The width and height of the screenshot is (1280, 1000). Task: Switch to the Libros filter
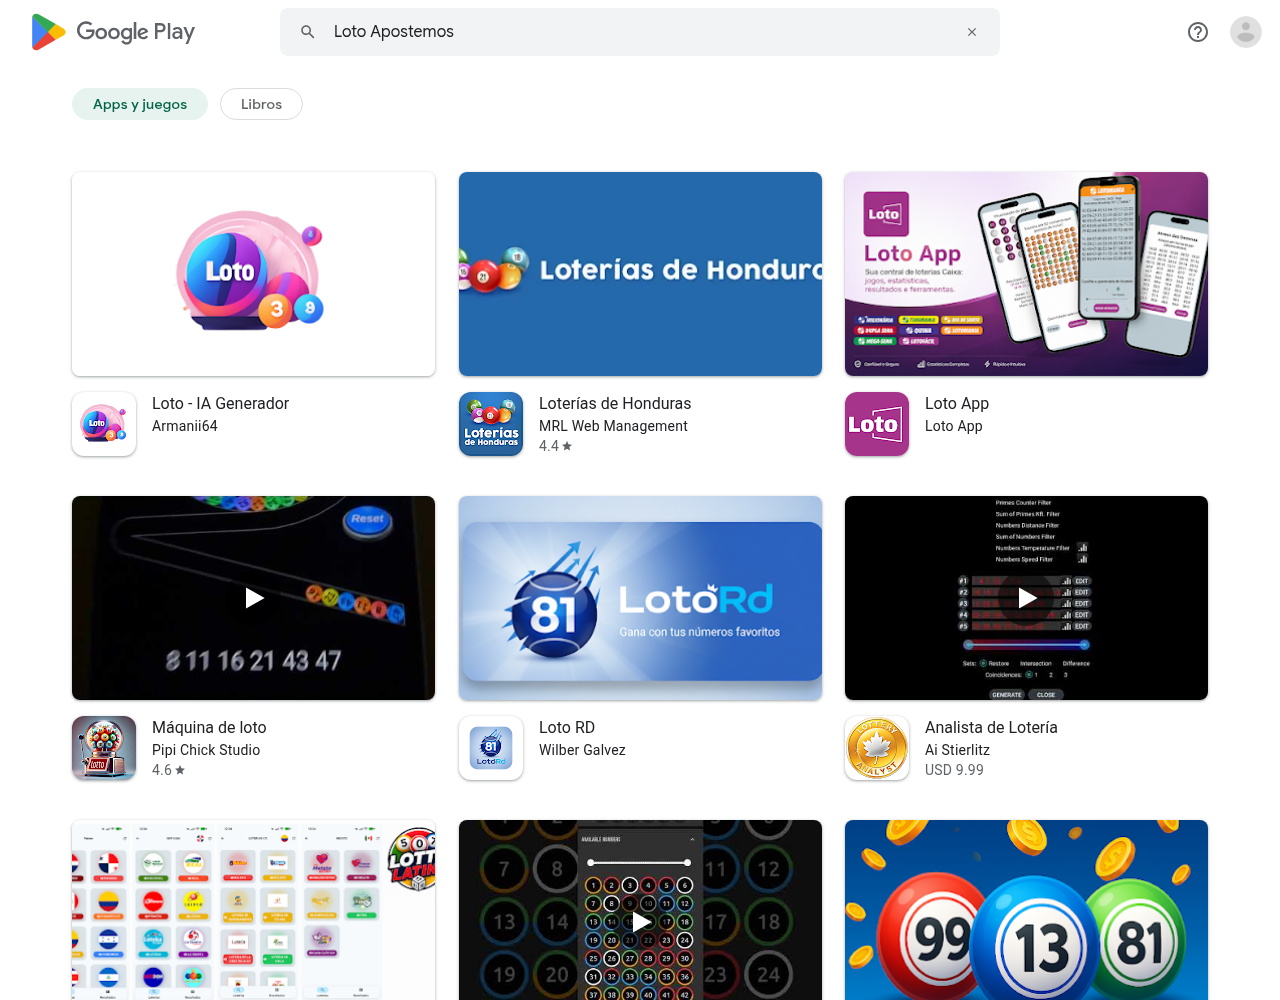tap(261, 104)
